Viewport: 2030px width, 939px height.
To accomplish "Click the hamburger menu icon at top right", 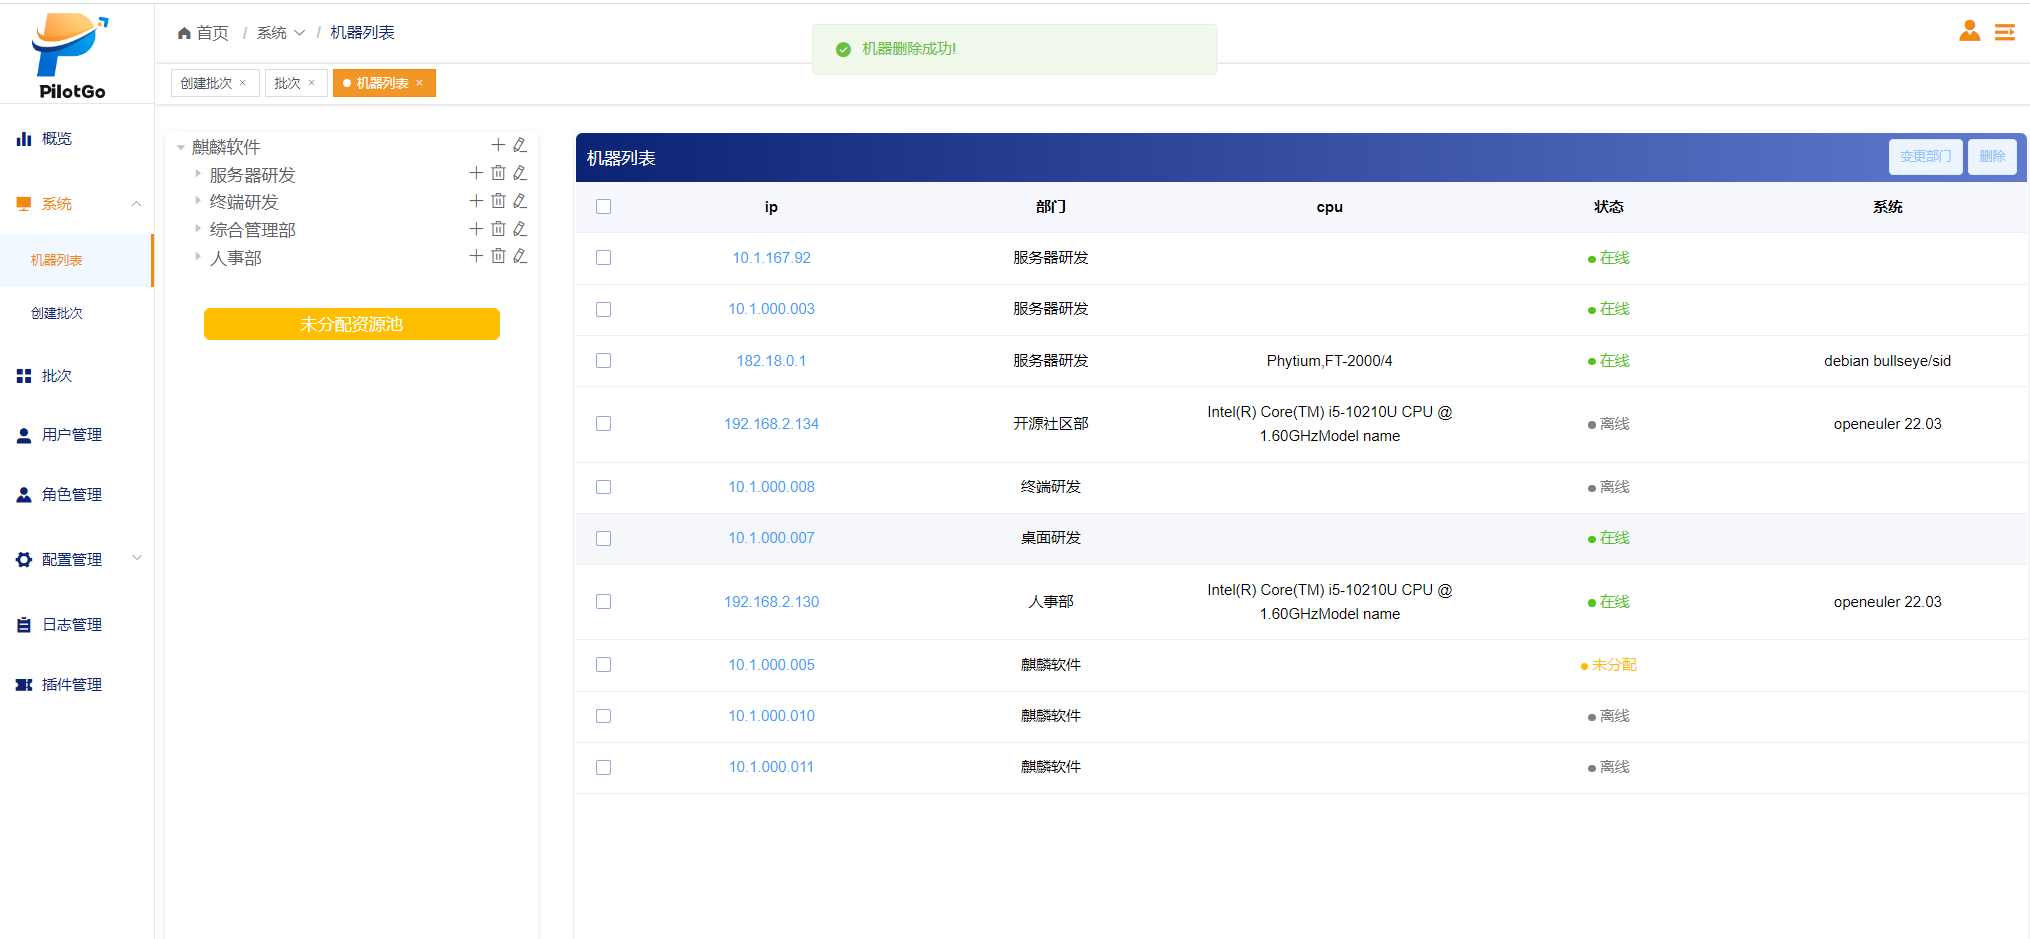I will point(2005,32).
